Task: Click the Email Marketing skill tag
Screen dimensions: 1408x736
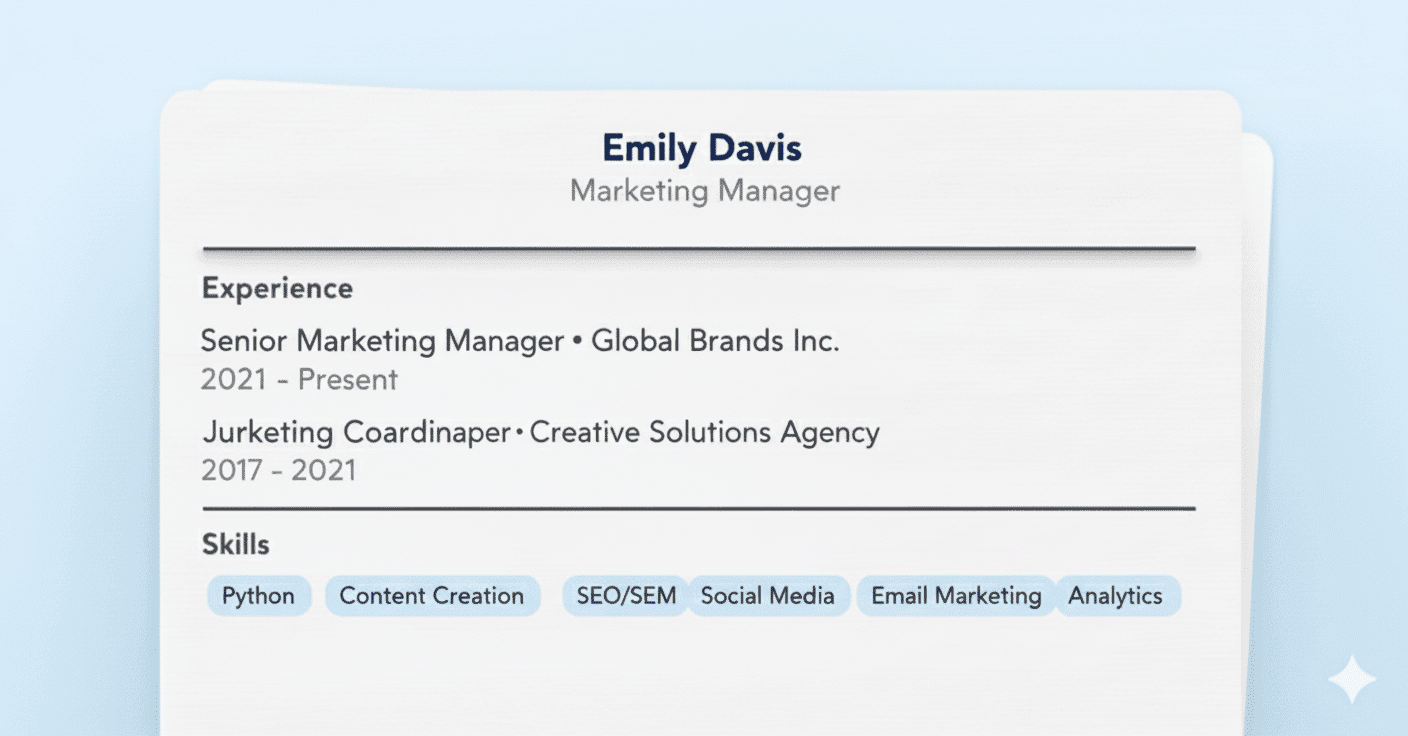Action: point(956,596)
